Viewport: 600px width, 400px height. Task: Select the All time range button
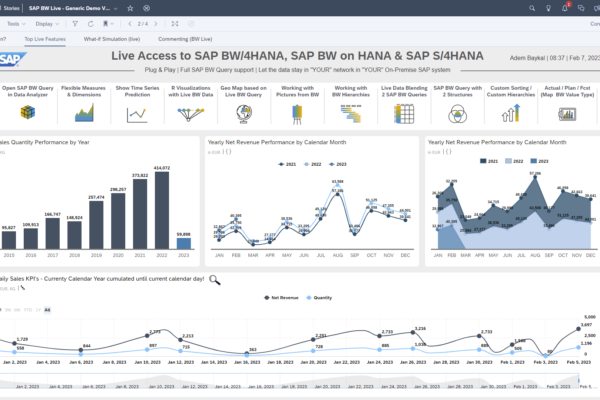47,310
